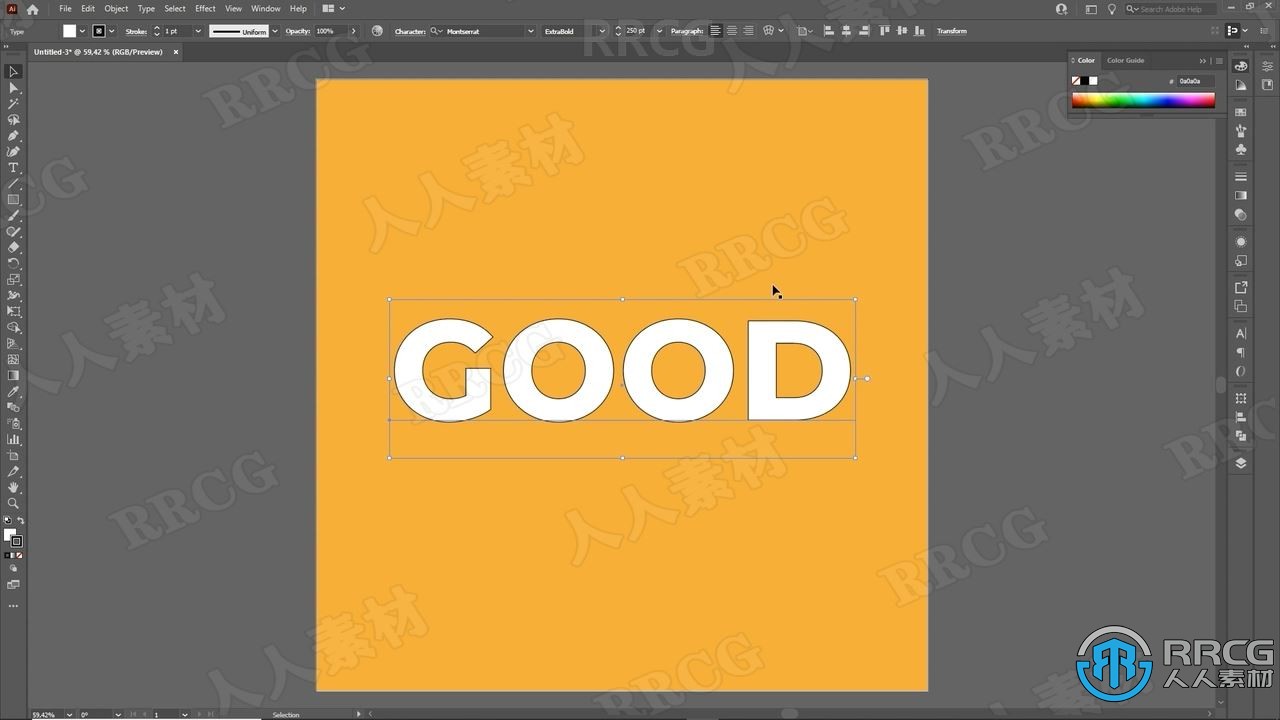Screen dimensions: 1280x720
Task: Expand the Opacity slider arrow
Action: (353, 31)
